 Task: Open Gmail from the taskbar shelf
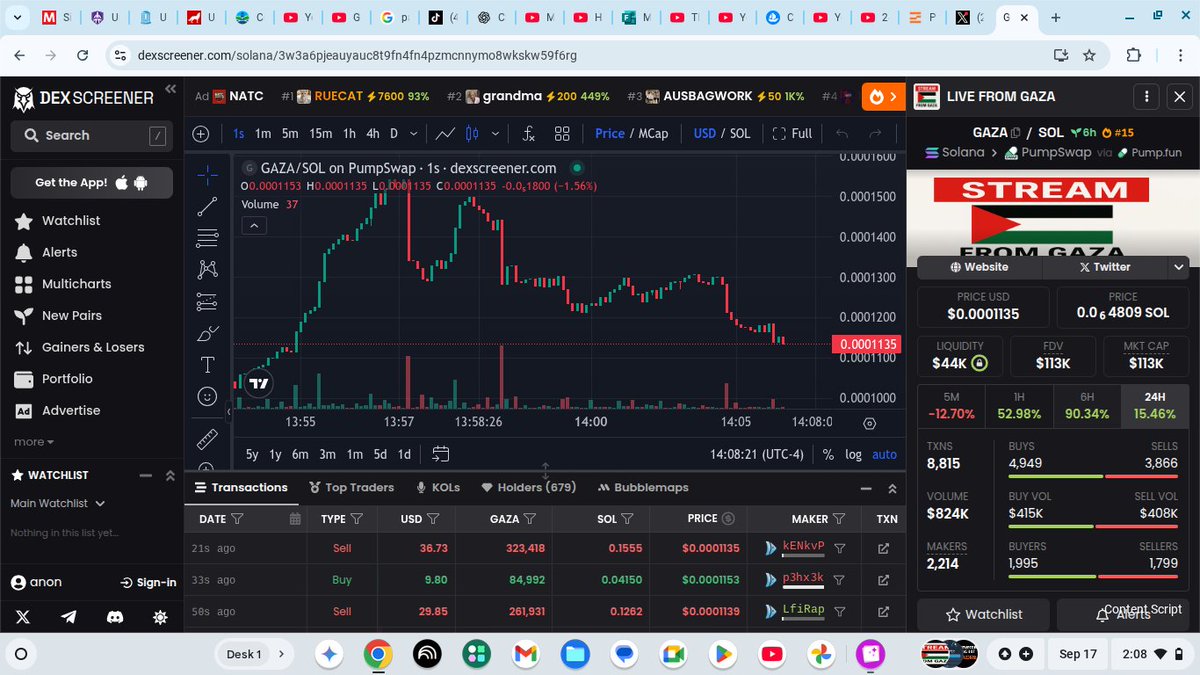pyautogui.click(x=526, y=654)
